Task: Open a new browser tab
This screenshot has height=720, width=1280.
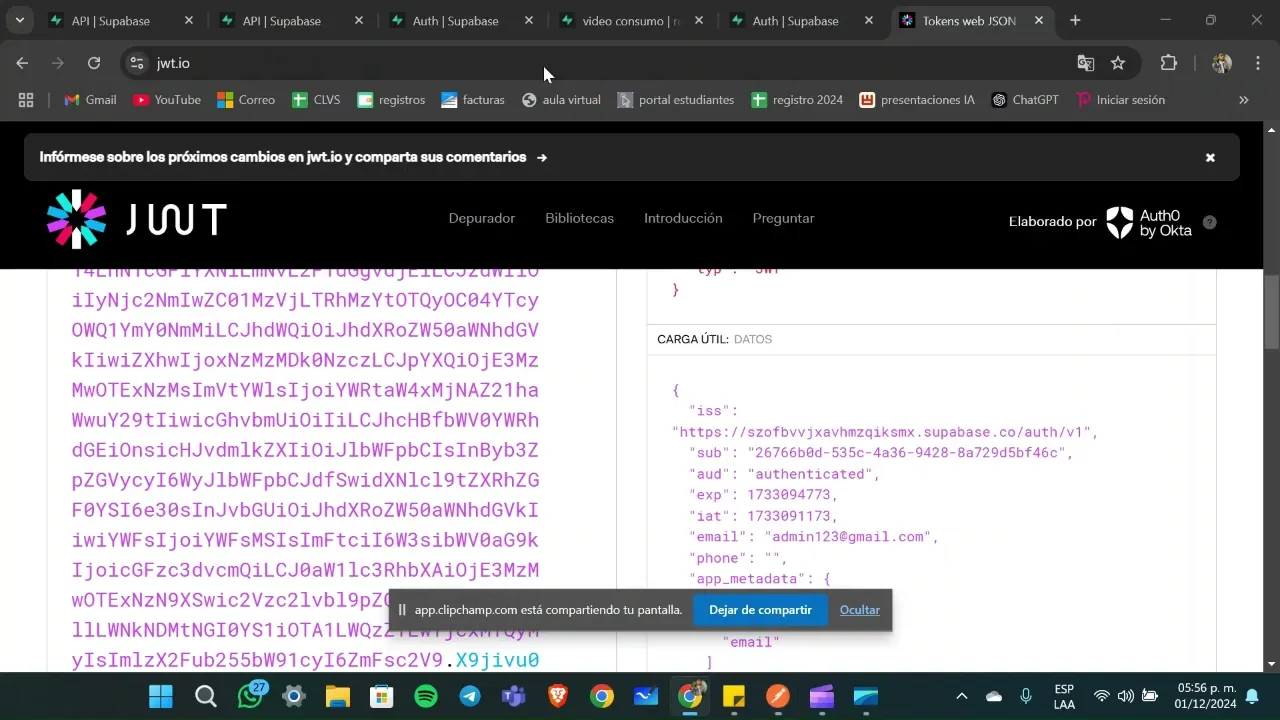Action: pyautogui.click(x=1075, y=20)
